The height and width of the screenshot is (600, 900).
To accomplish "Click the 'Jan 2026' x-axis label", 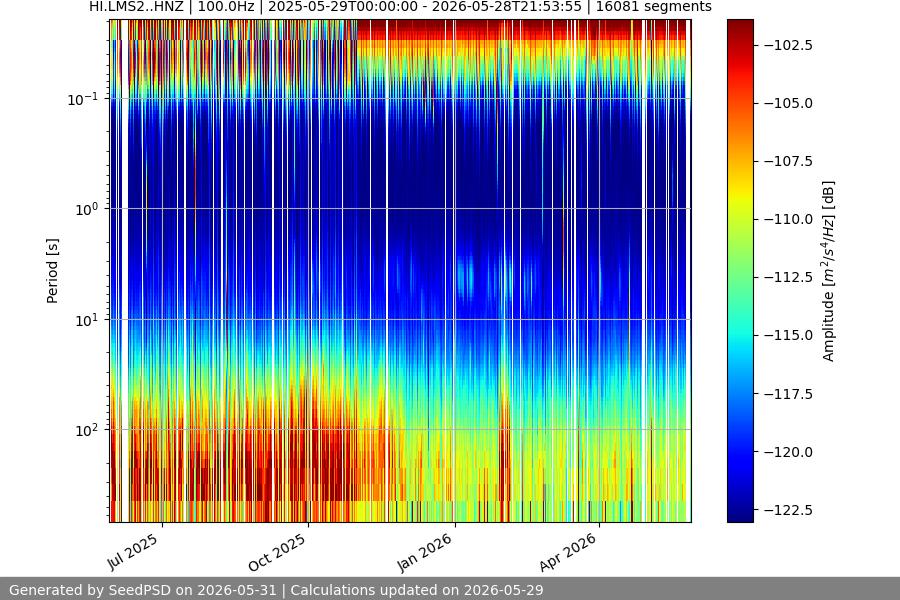I will click(425, 552).
